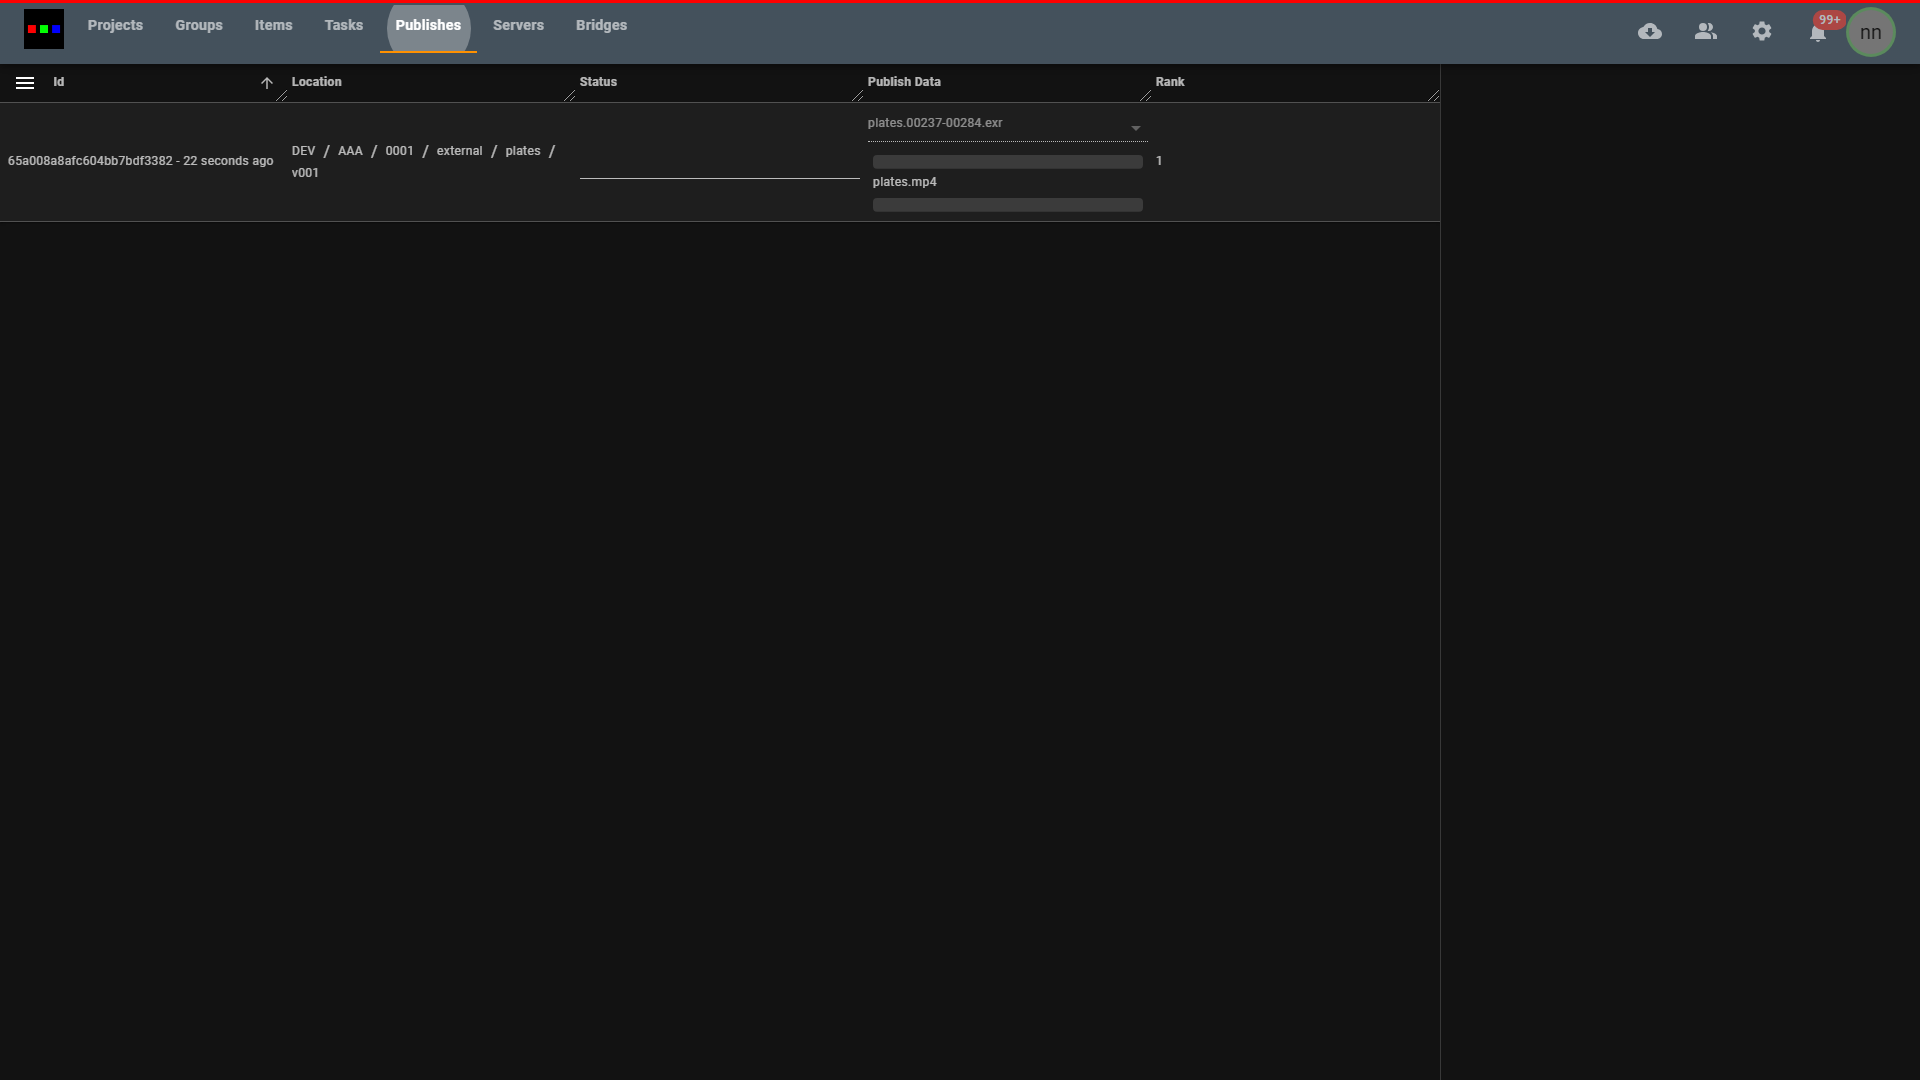Image resolution: width=1920 pixels, height=1080 pixels.
Task: Open the users group icon
Action: click(x=1706, y=32)
